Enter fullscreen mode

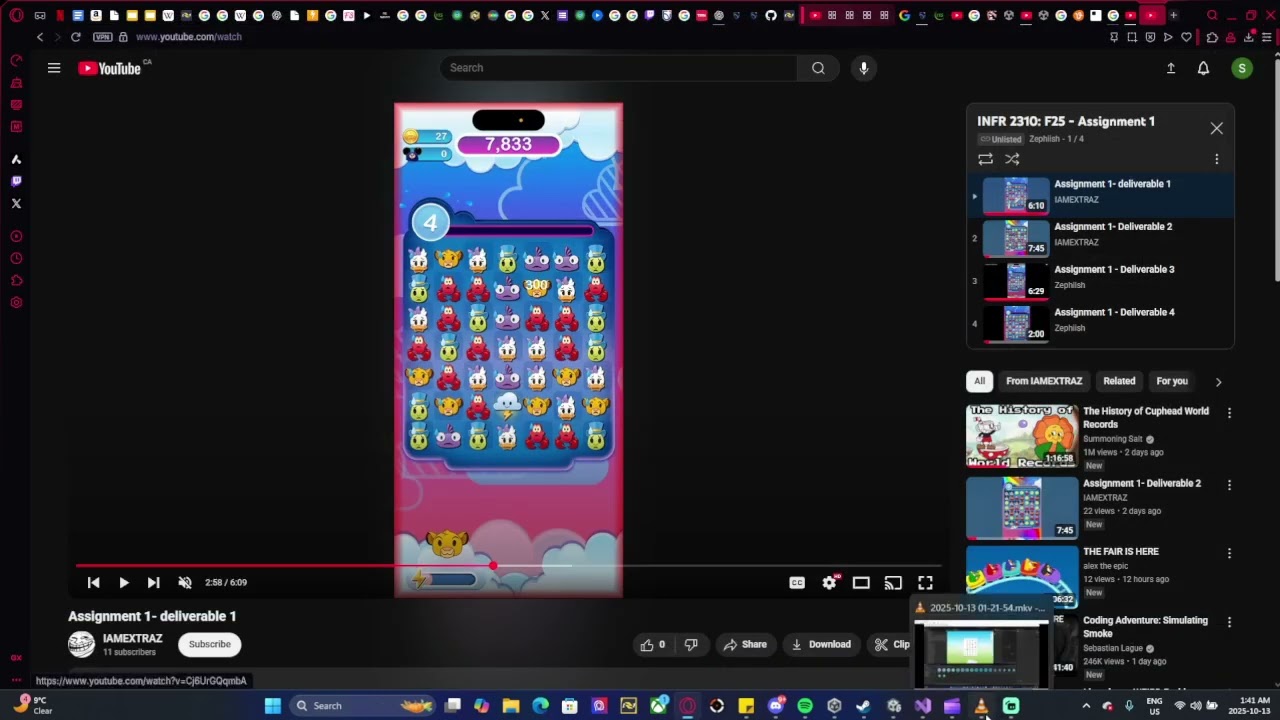coord(925,582)
